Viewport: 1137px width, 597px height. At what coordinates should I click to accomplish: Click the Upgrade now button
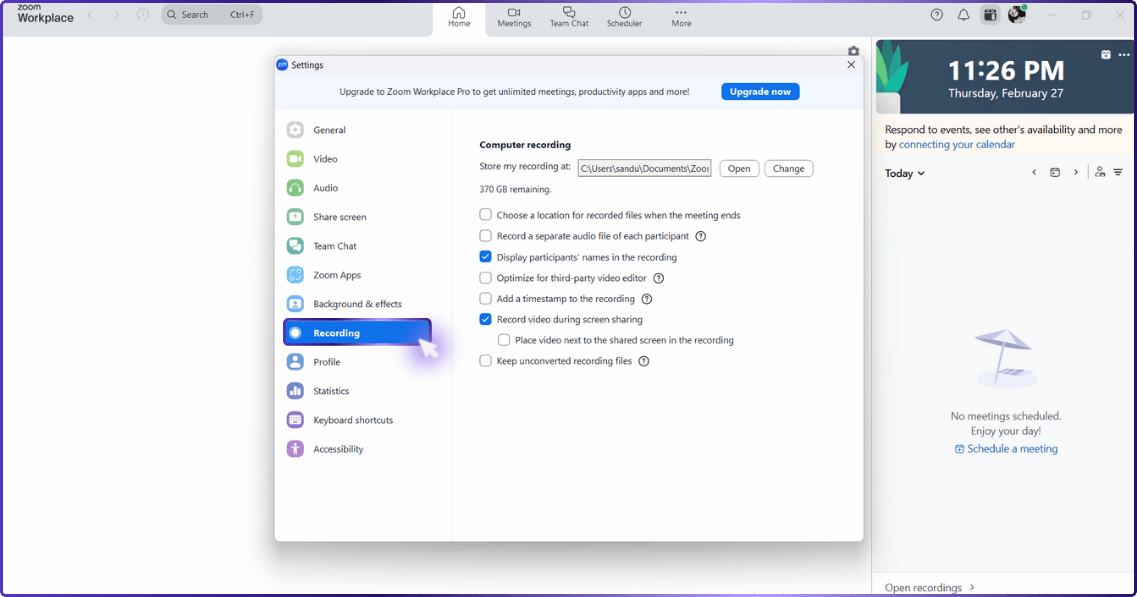[x=760, y=91]
